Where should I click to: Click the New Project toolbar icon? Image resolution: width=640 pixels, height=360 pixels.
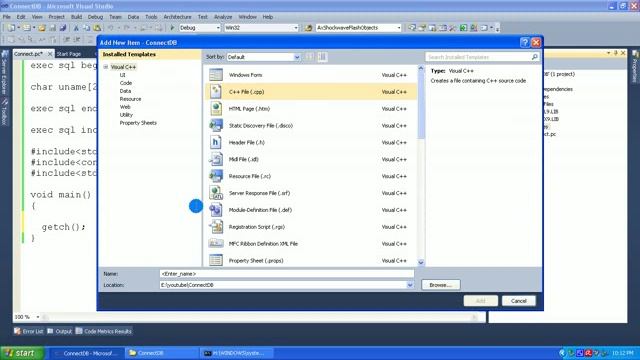[11, 28]
